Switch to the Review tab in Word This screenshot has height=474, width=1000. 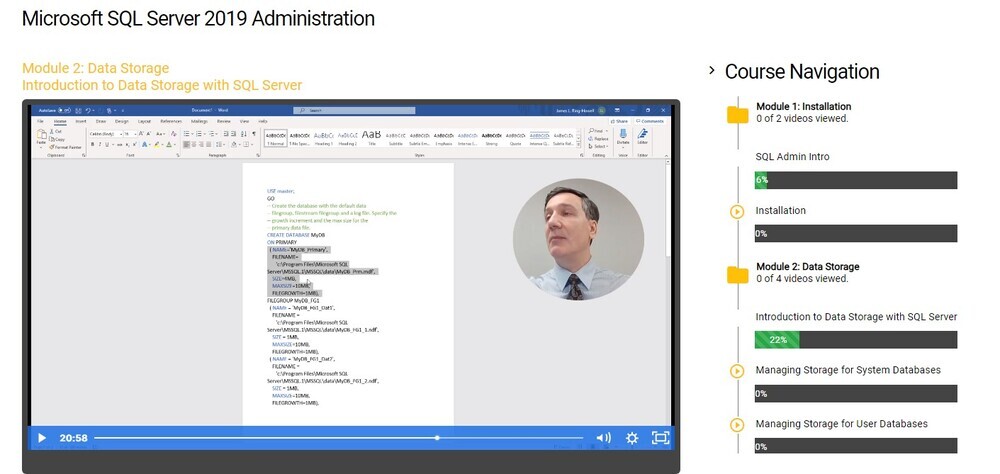click(x=224, y=121)
